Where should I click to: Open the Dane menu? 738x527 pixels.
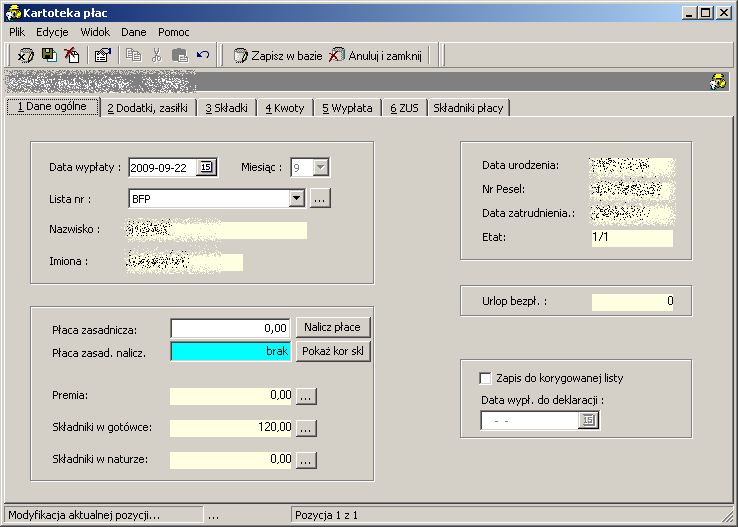click(134, 32)
